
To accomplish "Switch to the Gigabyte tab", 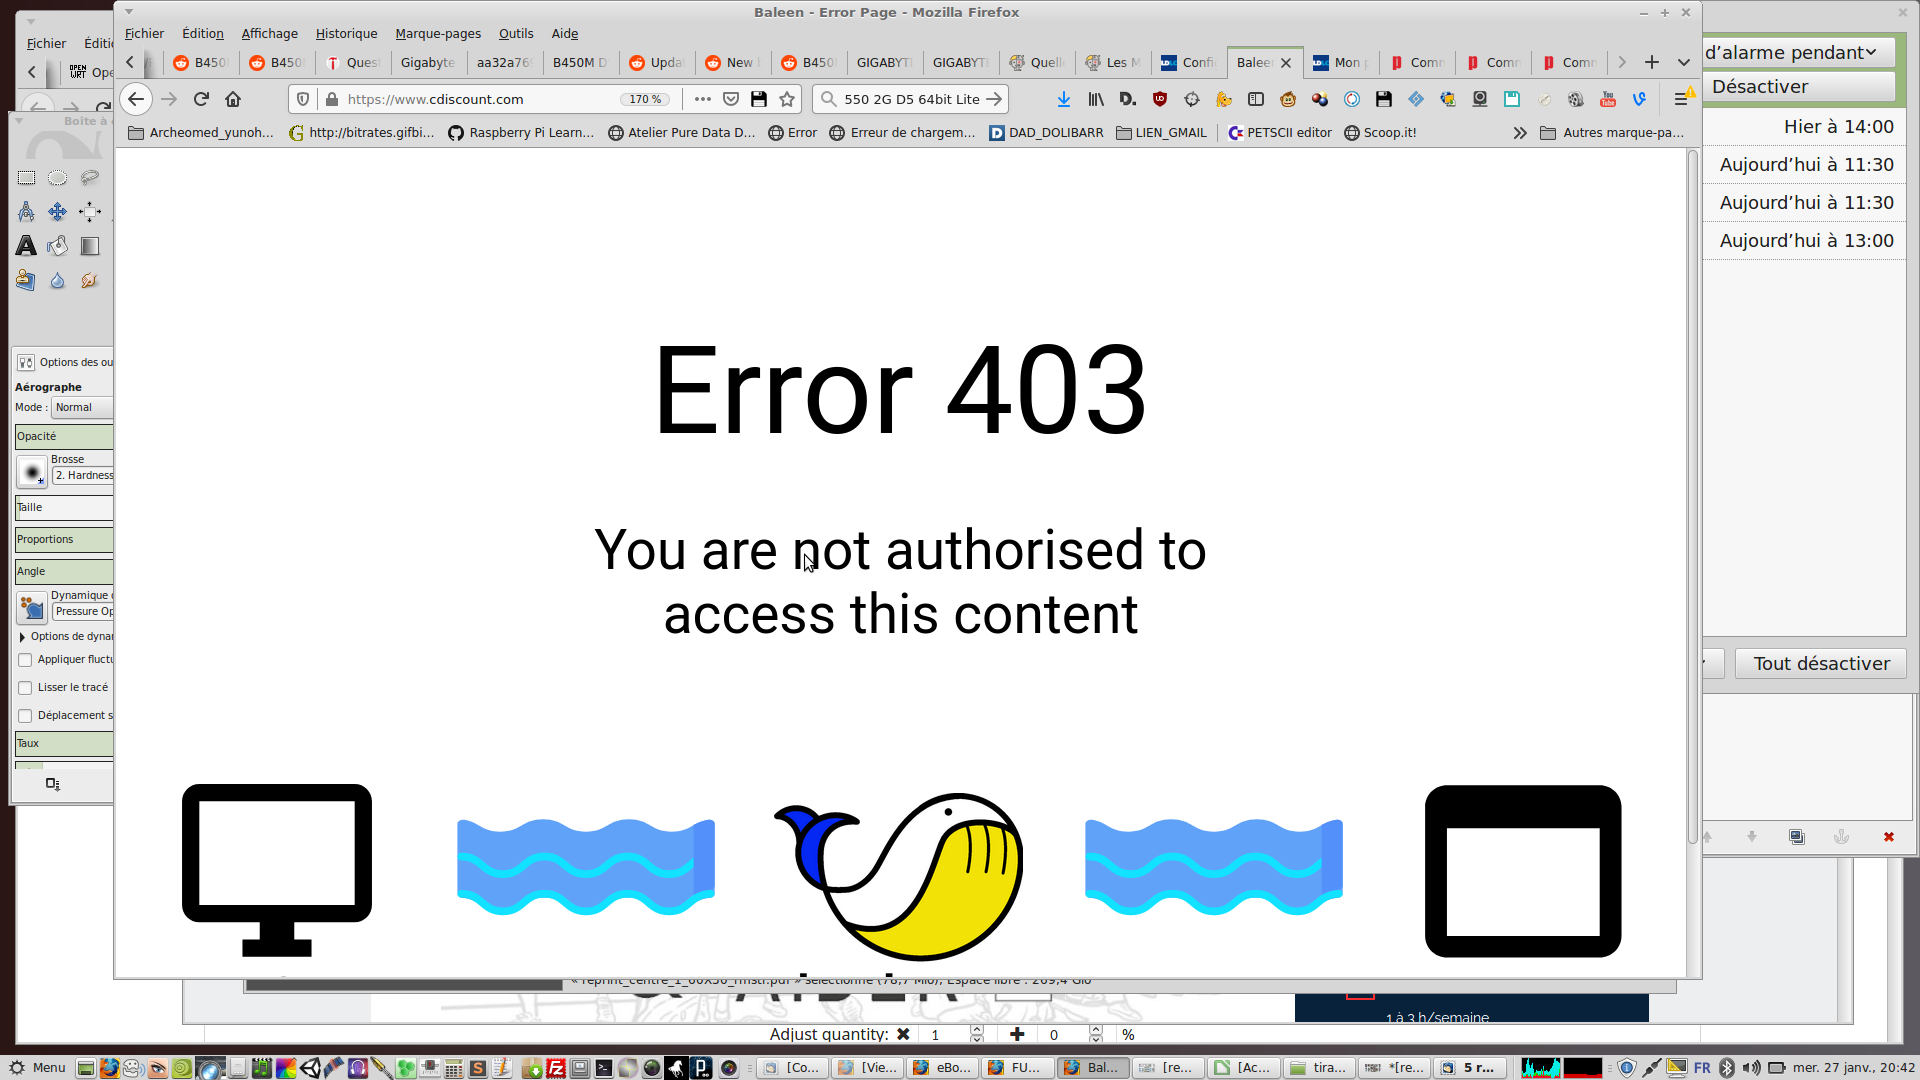I will click(428, 62).
